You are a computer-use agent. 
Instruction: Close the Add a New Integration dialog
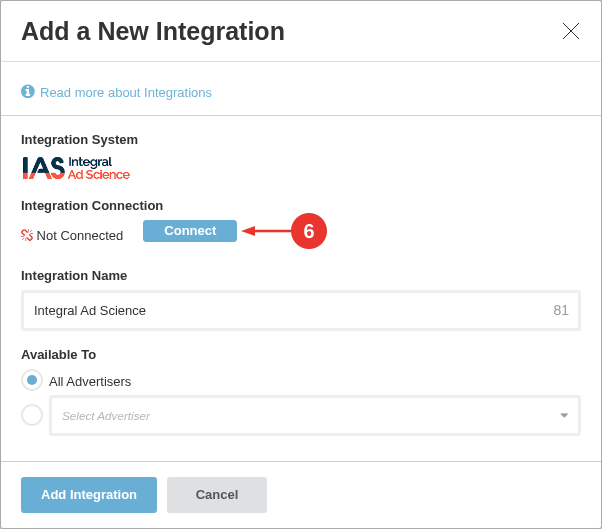coord(571,31)
